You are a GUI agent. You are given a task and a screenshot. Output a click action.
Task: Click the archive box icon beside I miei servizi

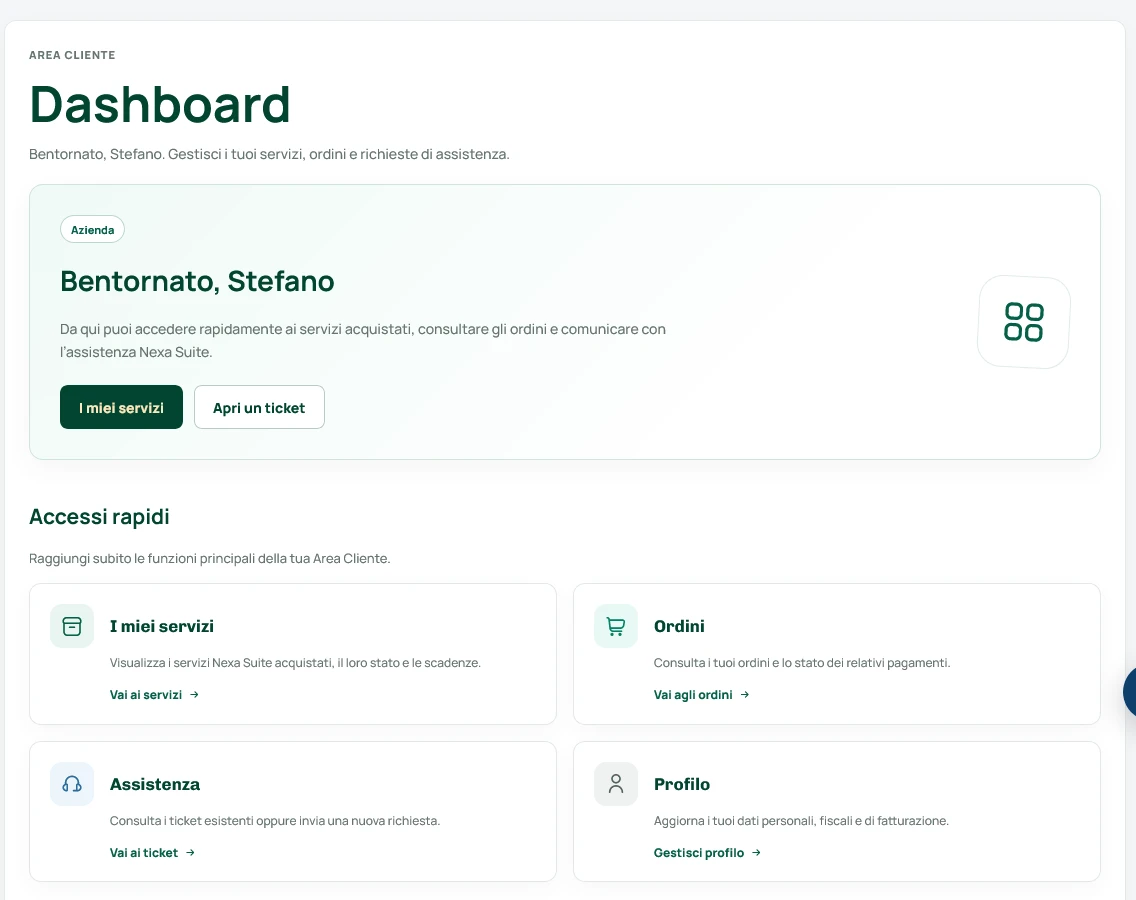[72, 626]
